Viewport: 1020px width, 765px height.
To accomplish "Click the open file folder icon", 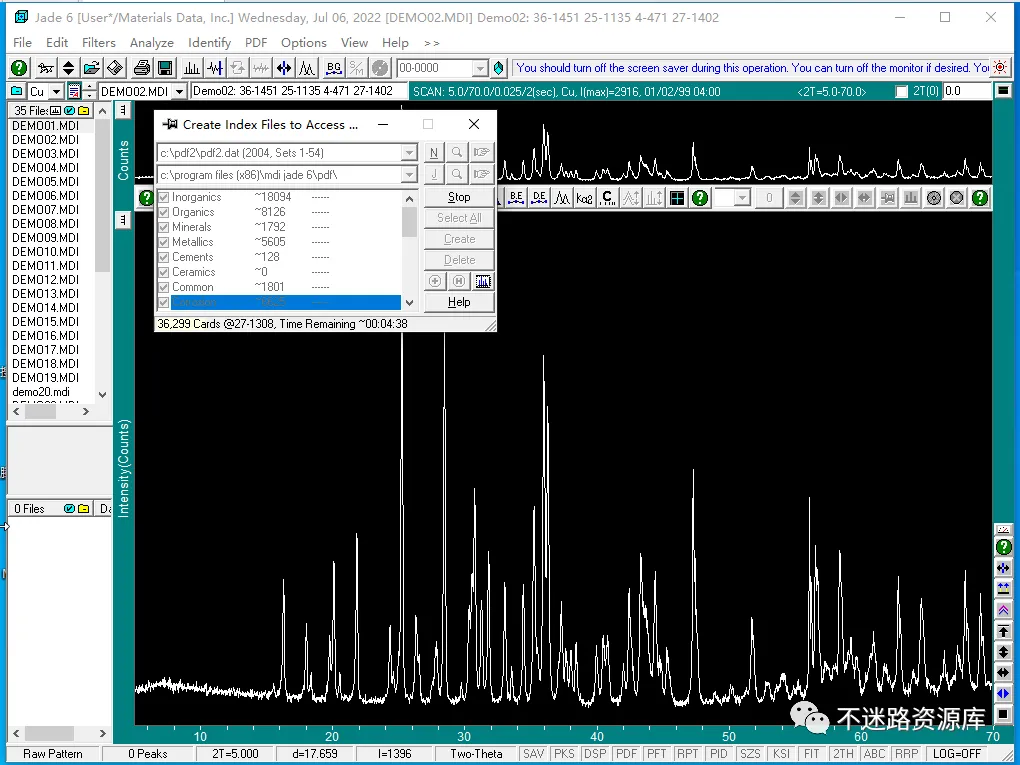I will click(92, 68).
